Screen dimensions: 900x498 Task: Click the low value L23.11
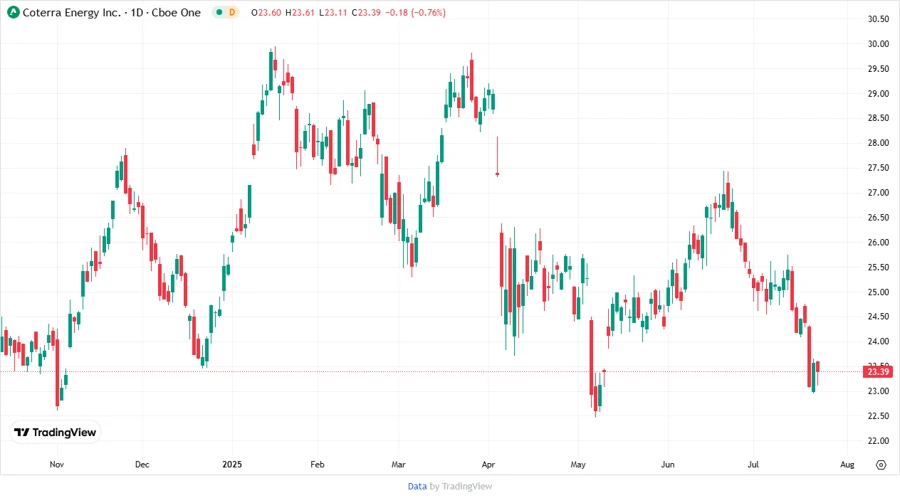coord(332,13)
